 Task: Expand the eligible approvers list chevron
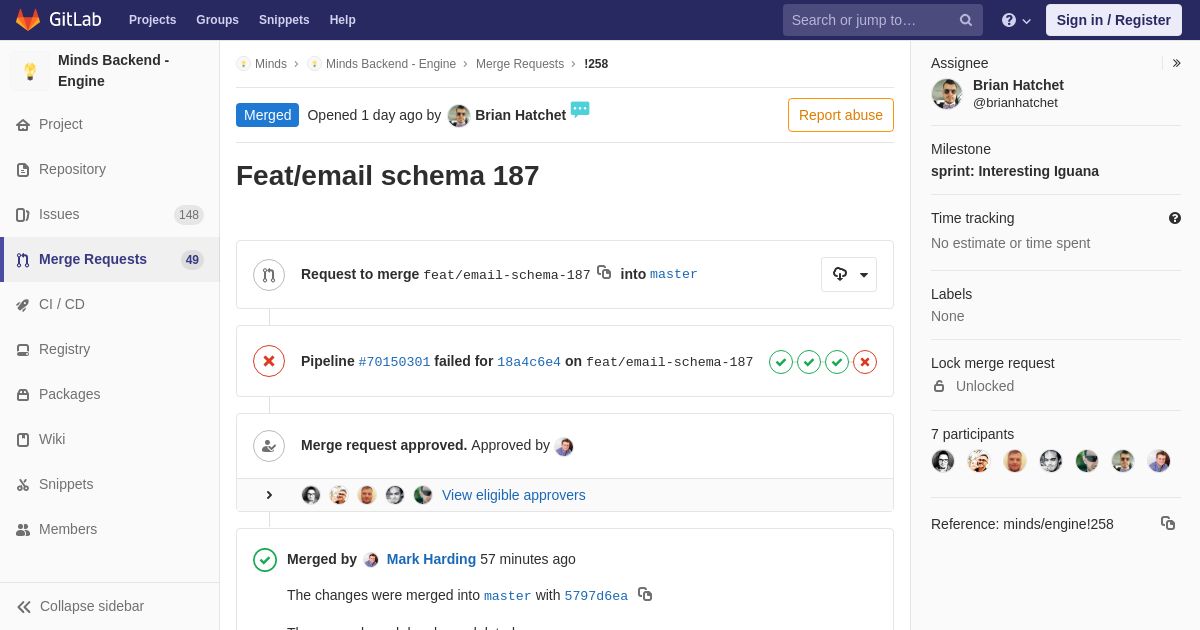click(x=269, y=495)
